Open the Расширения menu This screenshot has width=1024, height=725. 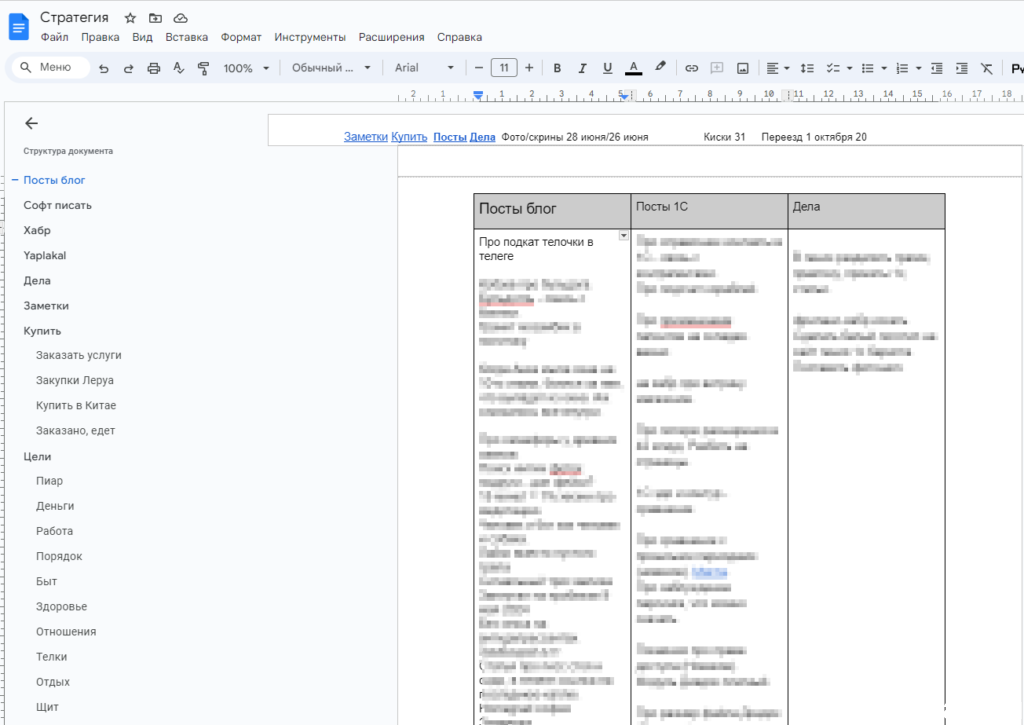pyautogui.click(x=391, y=37)
